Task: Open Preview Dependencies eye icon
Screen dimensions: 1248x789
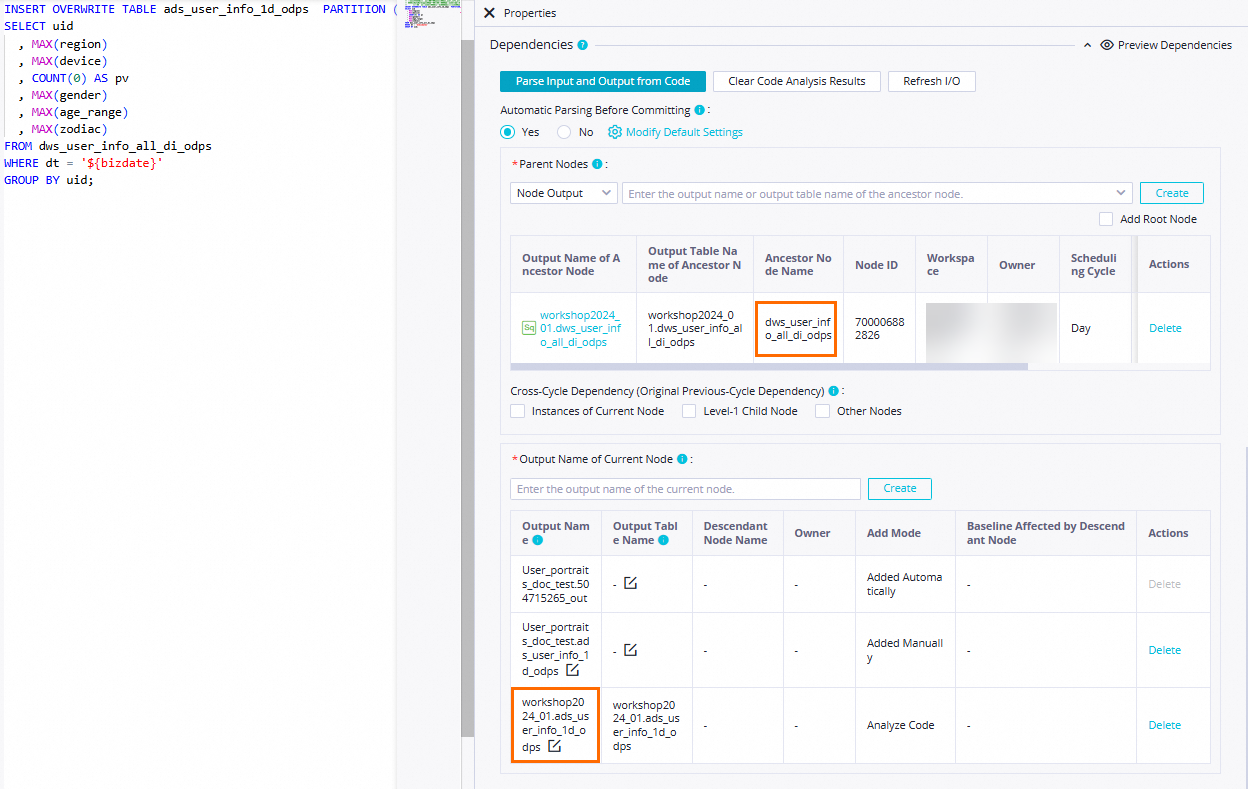Action: [1107, 45]
